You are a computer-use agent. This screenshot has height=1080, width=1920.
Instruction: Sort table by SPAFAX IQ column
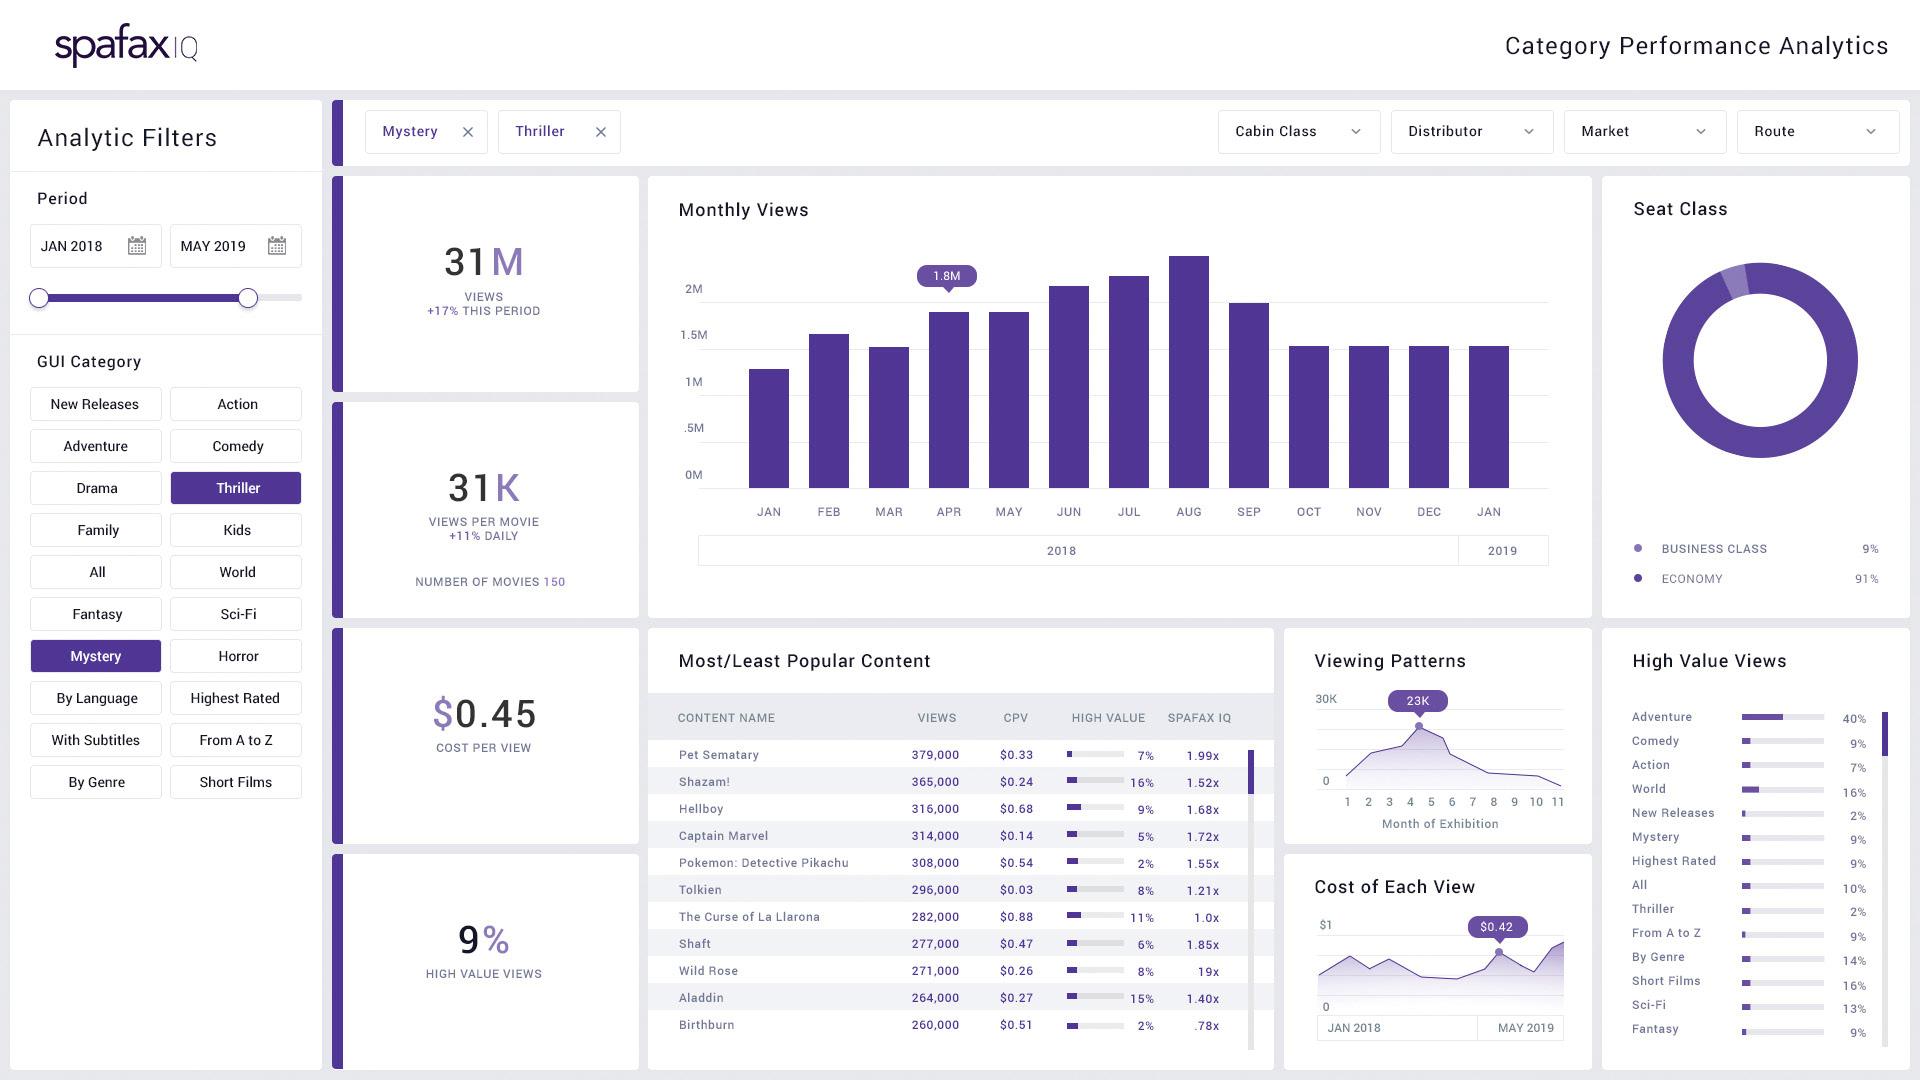pos(1199,718)
